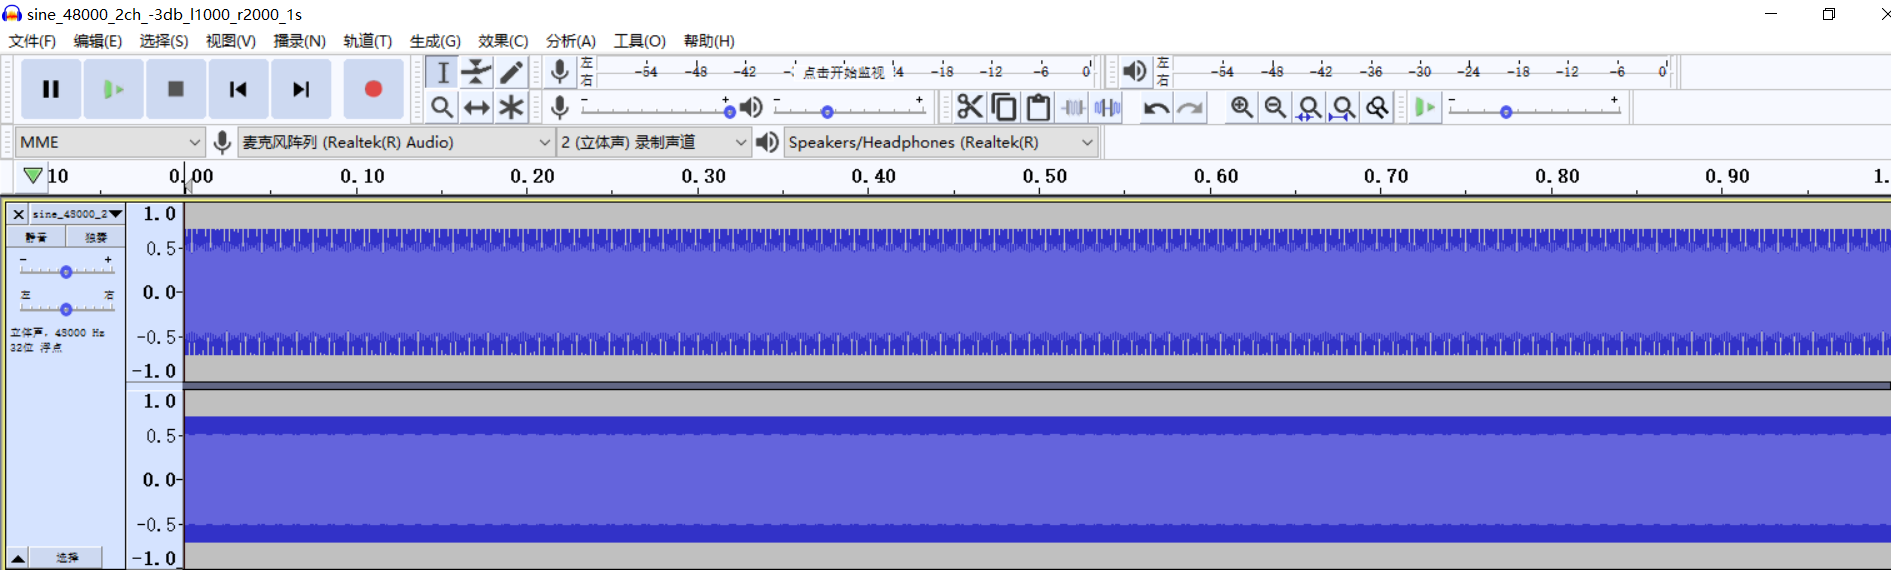Open the 麦克风阵列 recording device dropdown
Screen dimensions: 1891x570
tap(396, 142)
